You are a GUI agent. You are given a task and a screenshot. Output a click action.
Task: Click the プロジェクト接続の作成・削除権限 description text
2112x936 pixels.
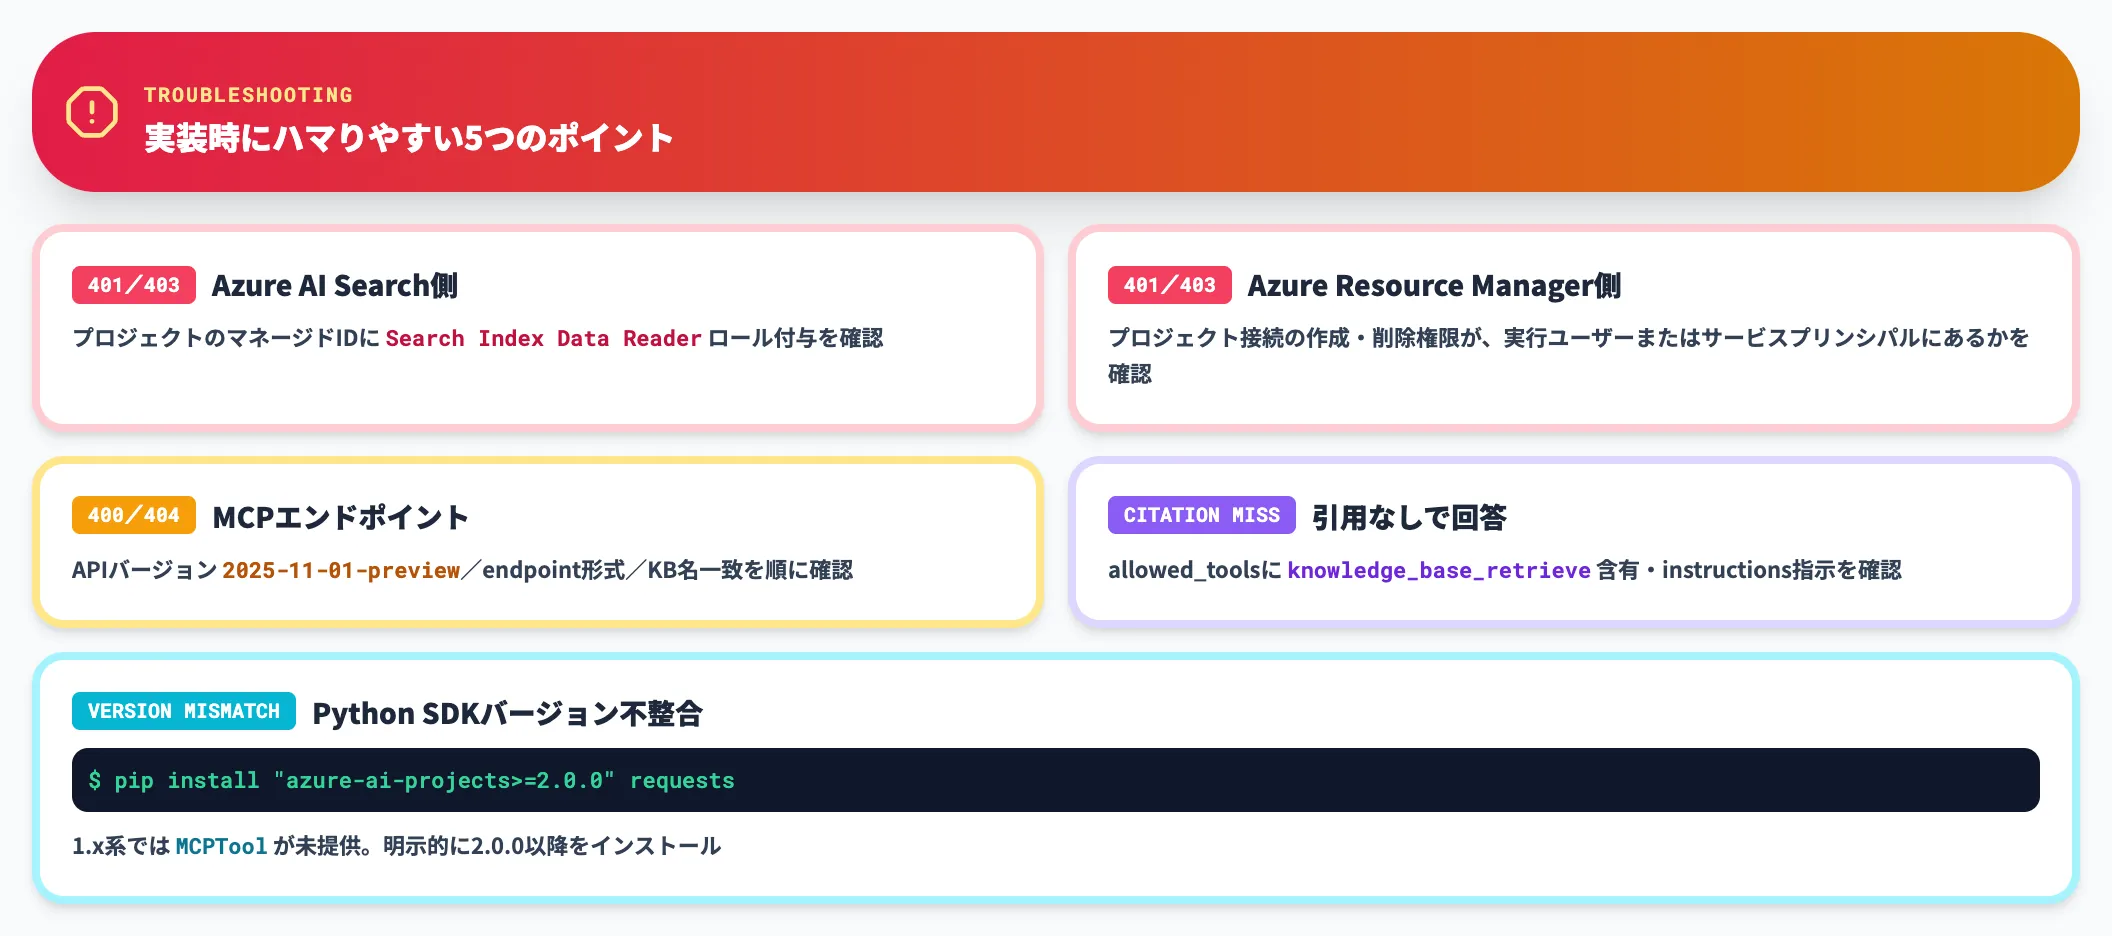1566,339
